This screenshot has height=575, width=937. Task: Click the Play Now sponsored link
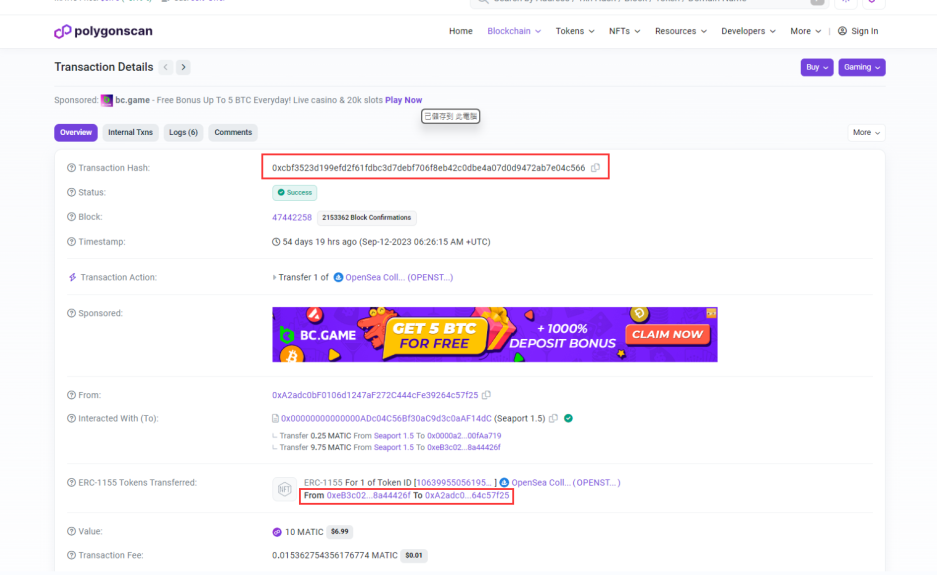[403, 100]
